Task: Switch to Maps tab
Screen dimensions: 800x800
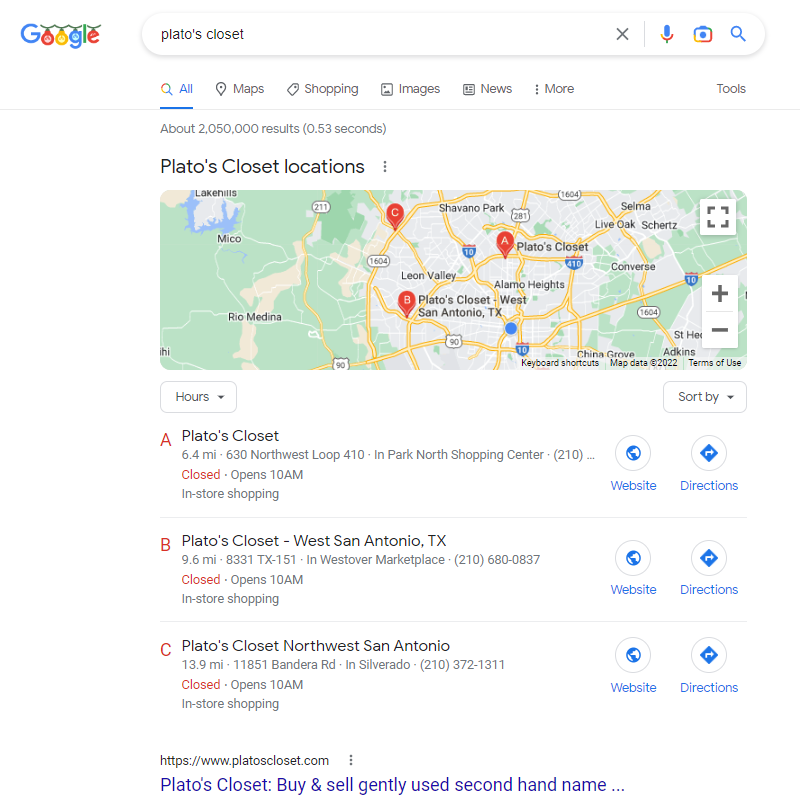Action: 240,89
